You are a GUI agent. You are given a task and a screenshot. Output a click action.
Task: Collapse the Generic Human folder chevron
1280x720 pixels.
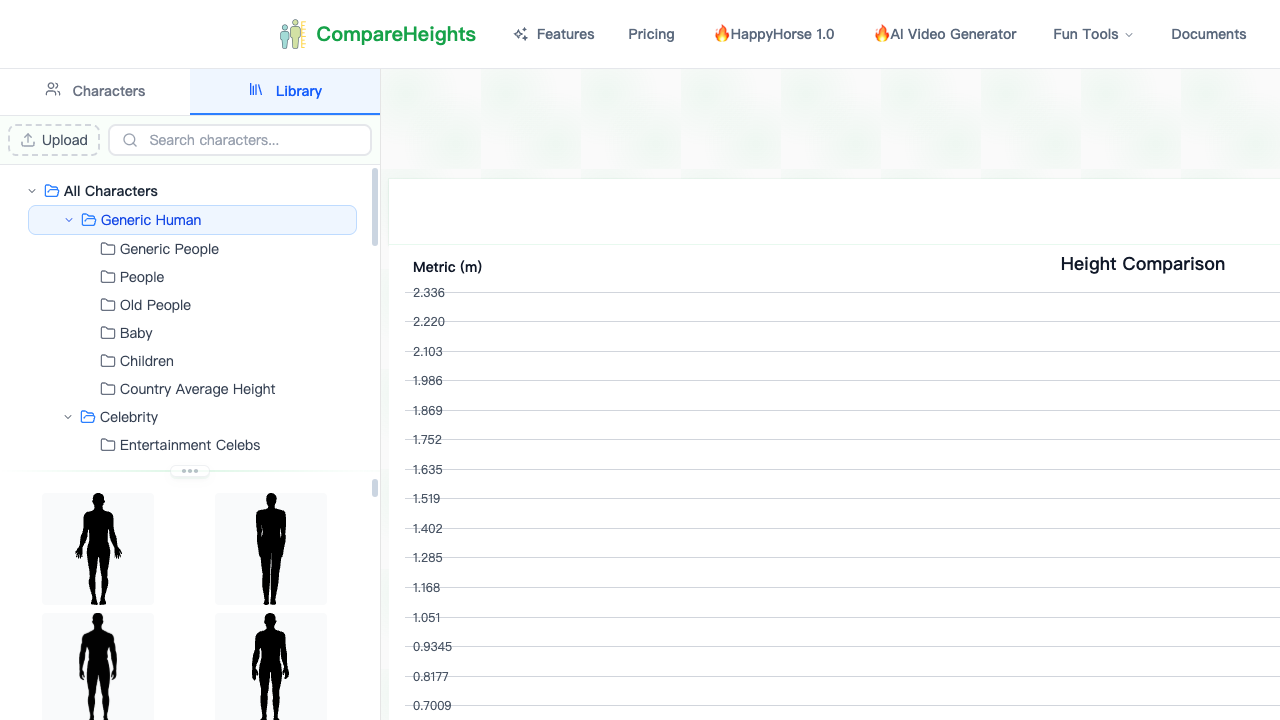[69, 220]
